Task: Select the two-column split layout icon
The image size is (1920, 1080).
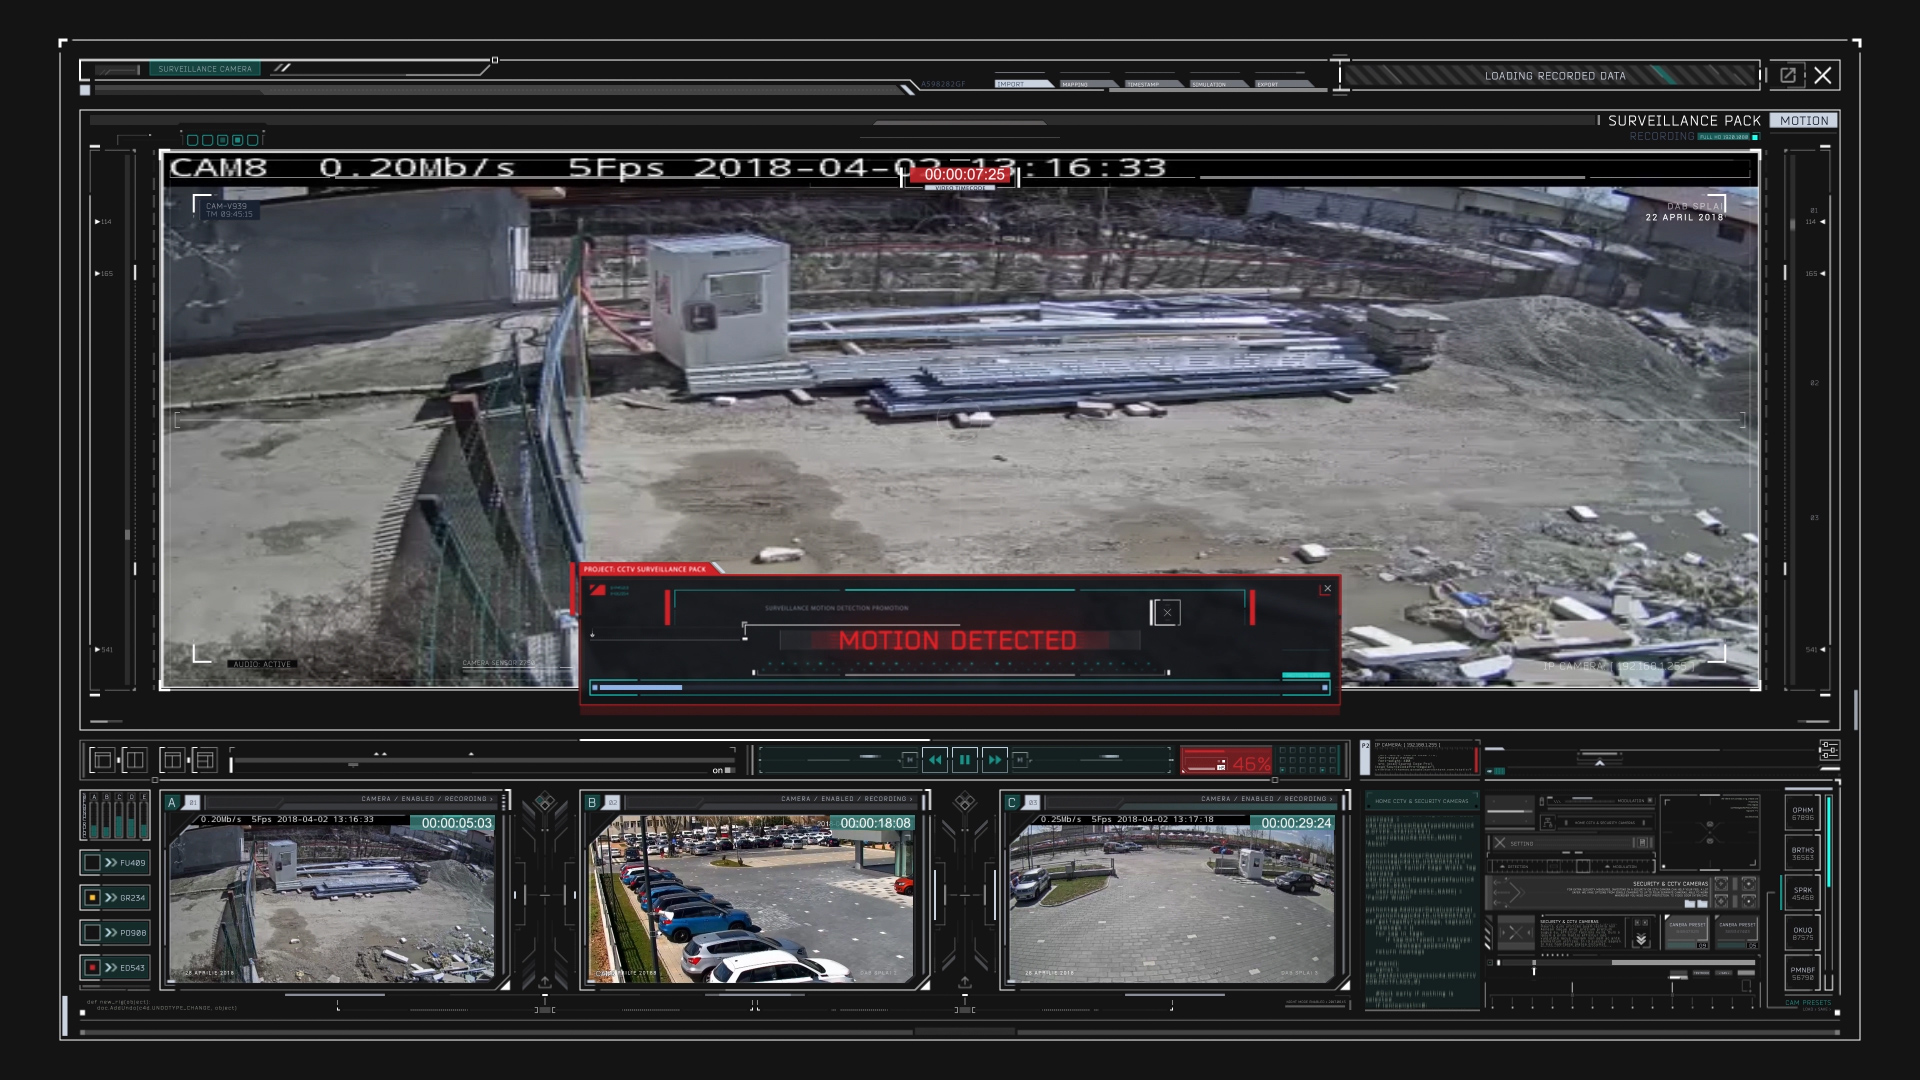Action: [x=135, y=760]
